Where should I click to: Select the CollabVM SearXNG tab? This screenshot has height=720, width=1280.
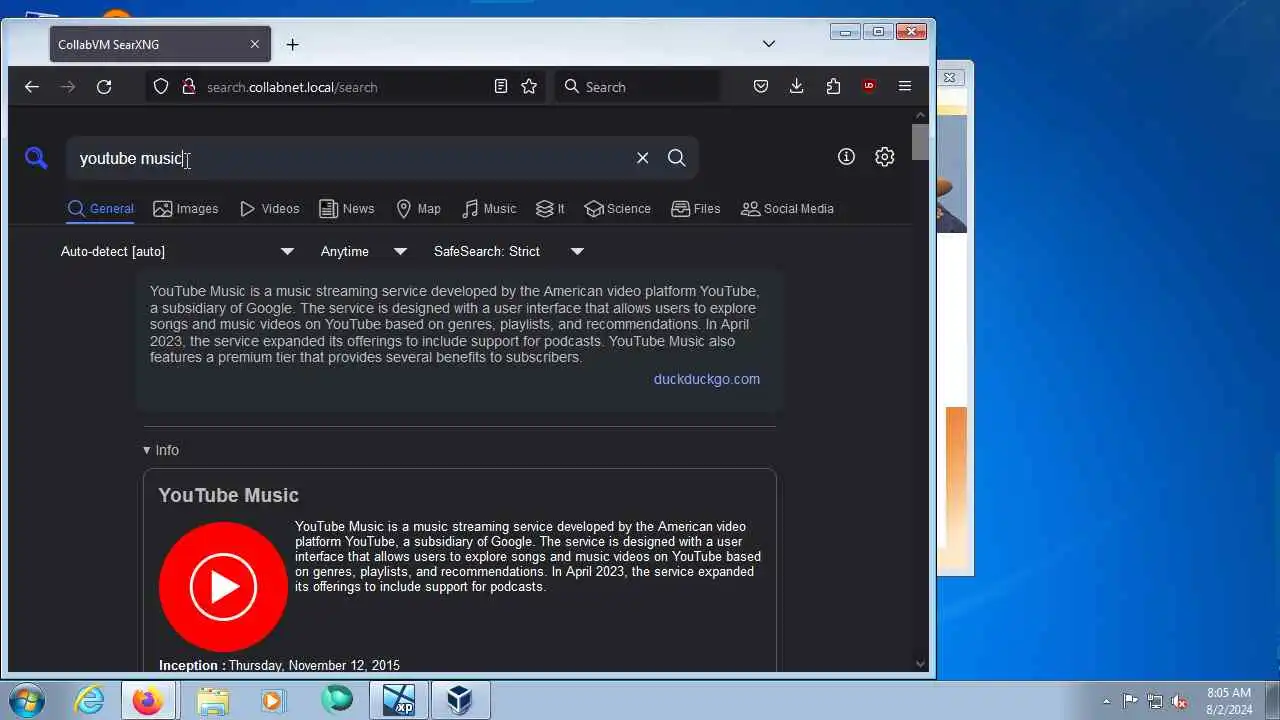tap(160, 45)
